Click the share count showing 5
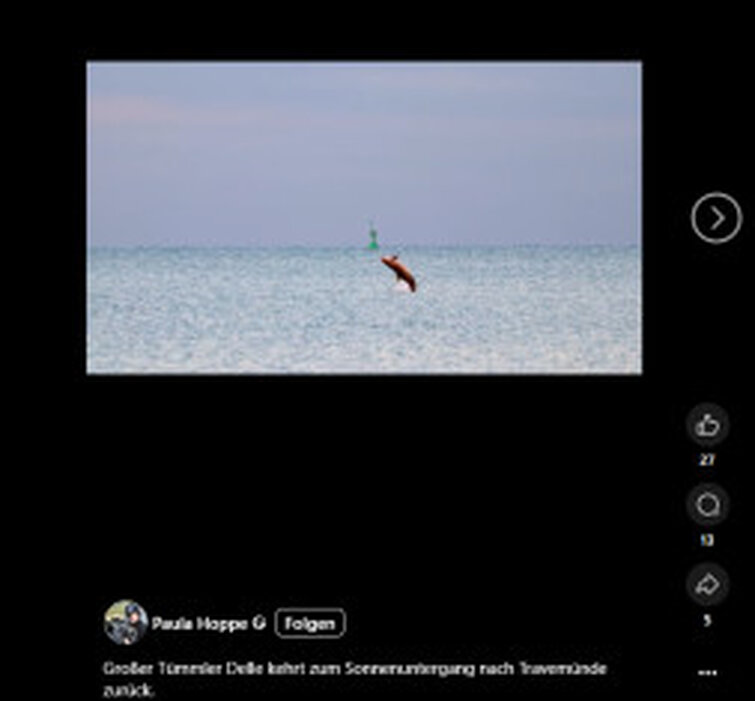The height and width of the screenshot is (701, 755). click(707, 620)
